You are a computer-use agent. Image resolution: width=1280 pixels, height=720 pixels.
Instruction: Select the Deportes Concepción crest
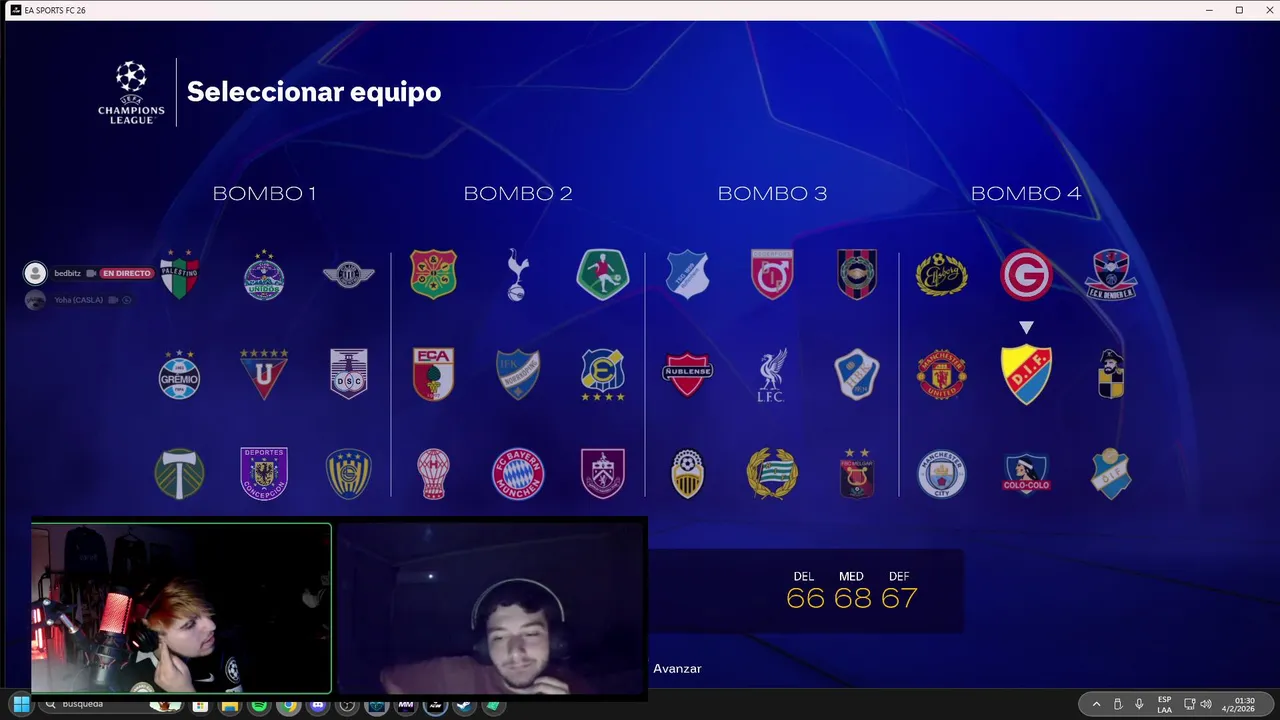click(264, 474)
